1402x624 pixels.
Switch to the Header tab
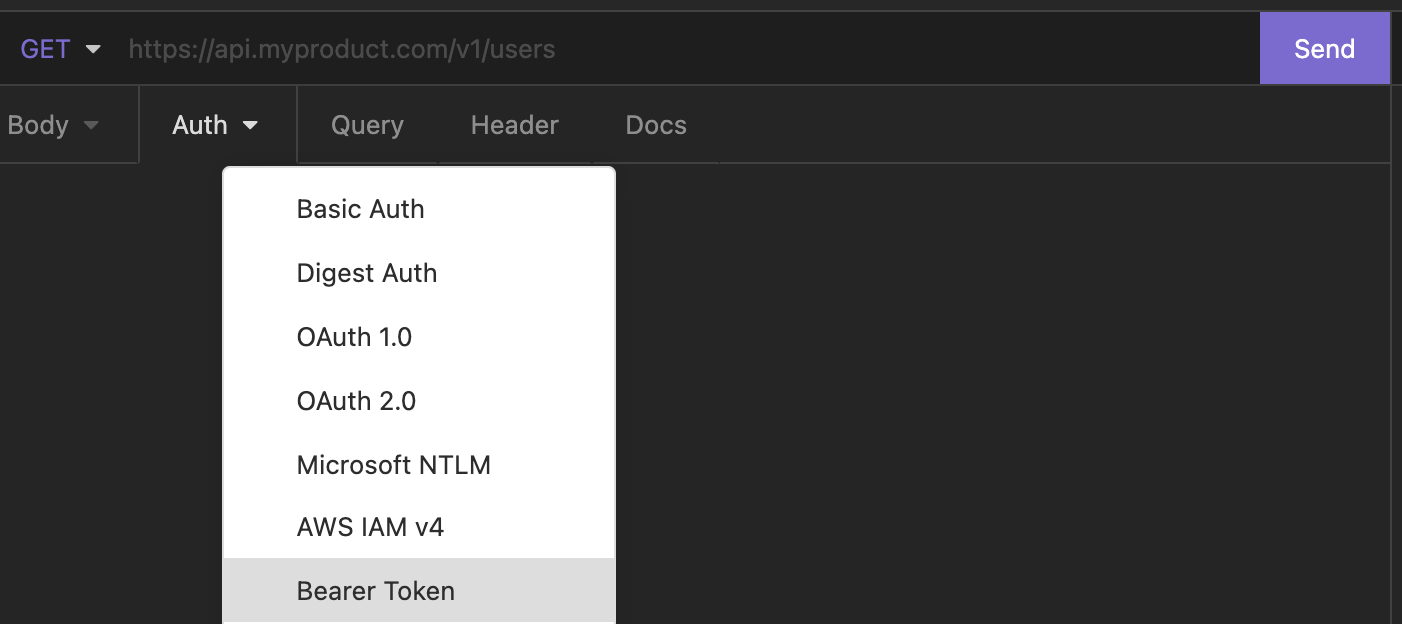(x=514, y=125)
